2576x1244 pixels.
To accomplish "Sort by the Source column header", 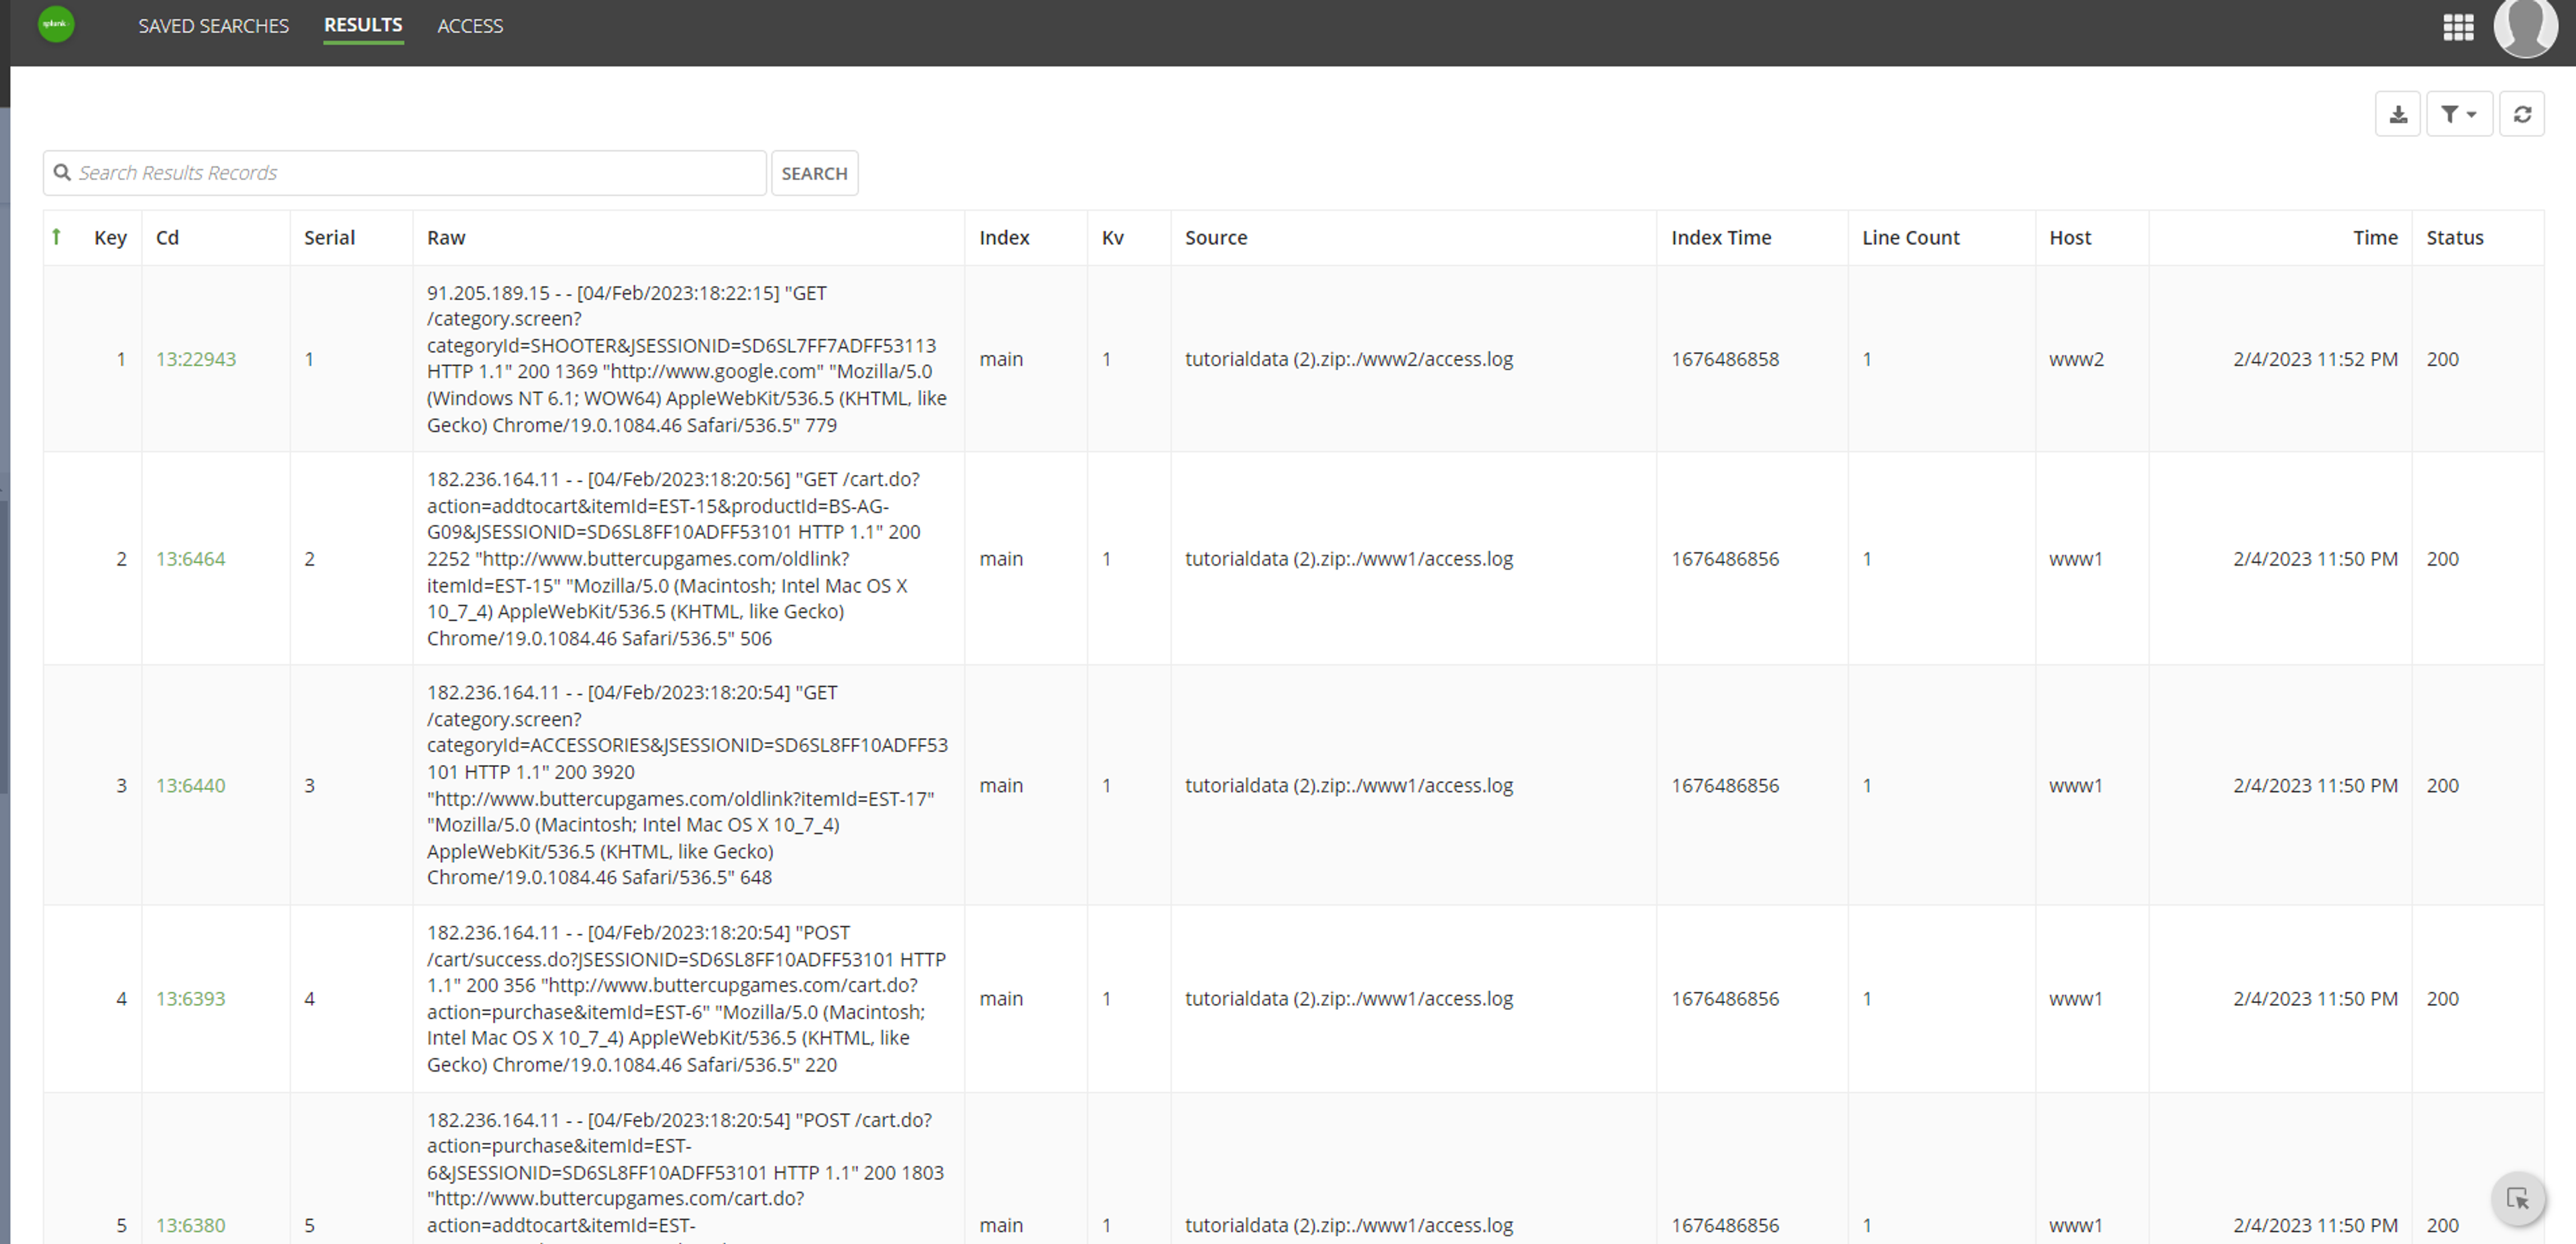I will pyautogui.click(x=1216, y=238).
